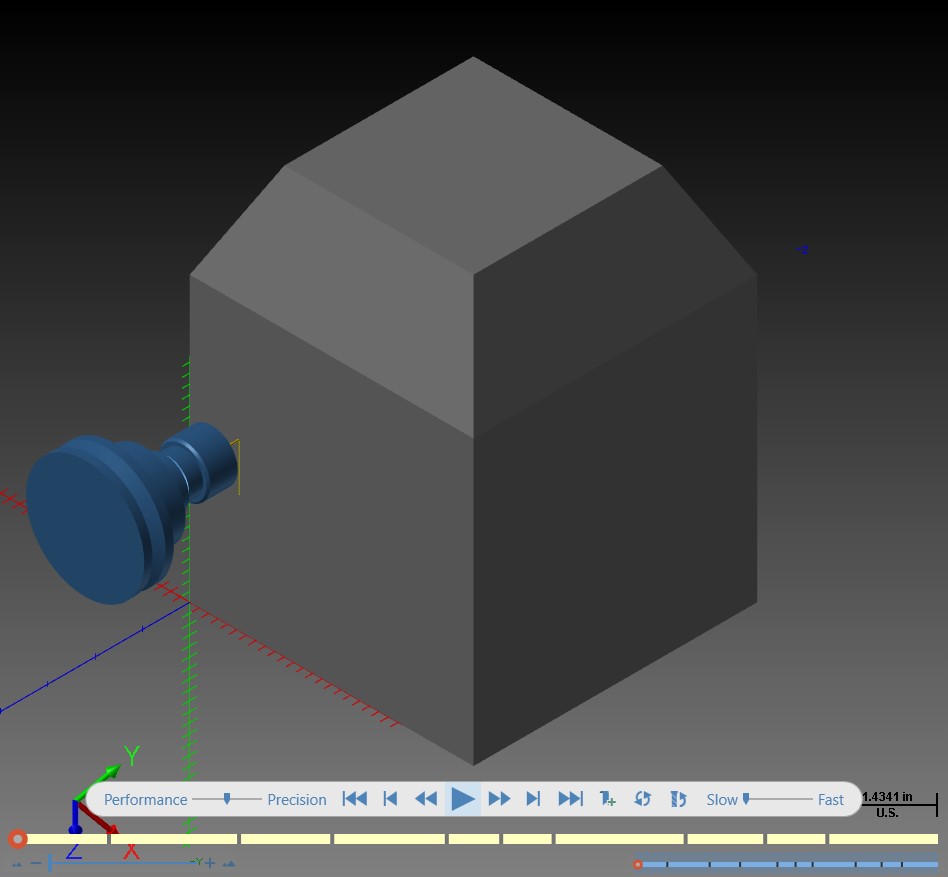This screenshot has height=877, width=948.
Task: Click the Precision label
Action: [x=297, y=800]
